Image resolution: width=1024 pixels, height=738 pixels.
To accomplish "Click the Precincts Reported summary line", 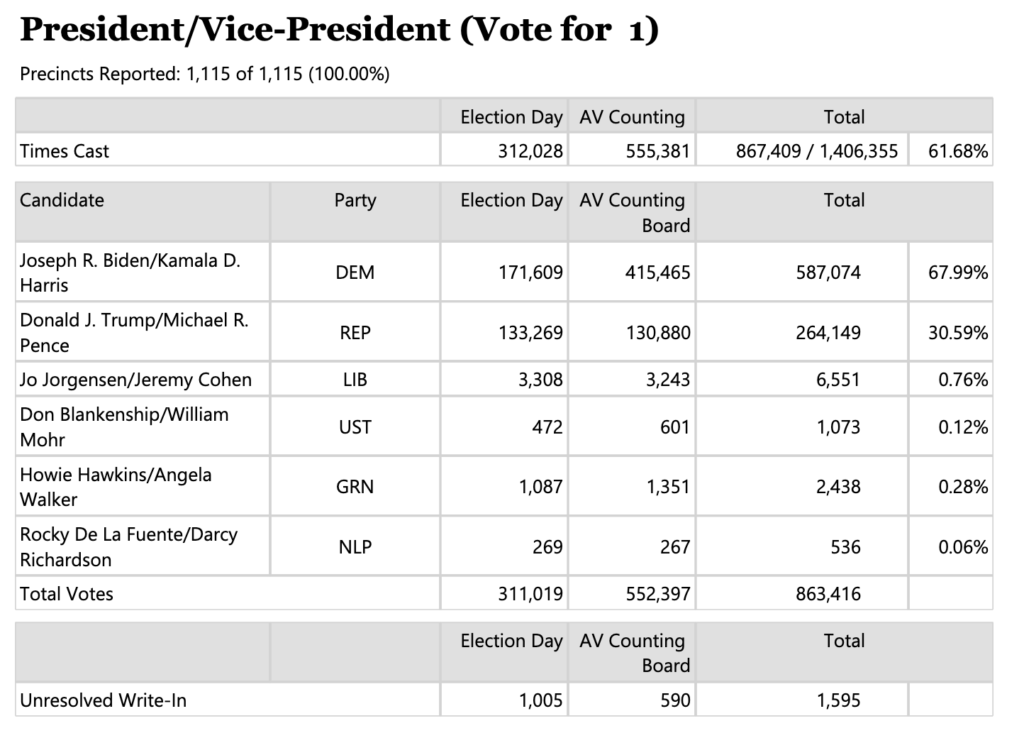I will click(x=204, y=74).
